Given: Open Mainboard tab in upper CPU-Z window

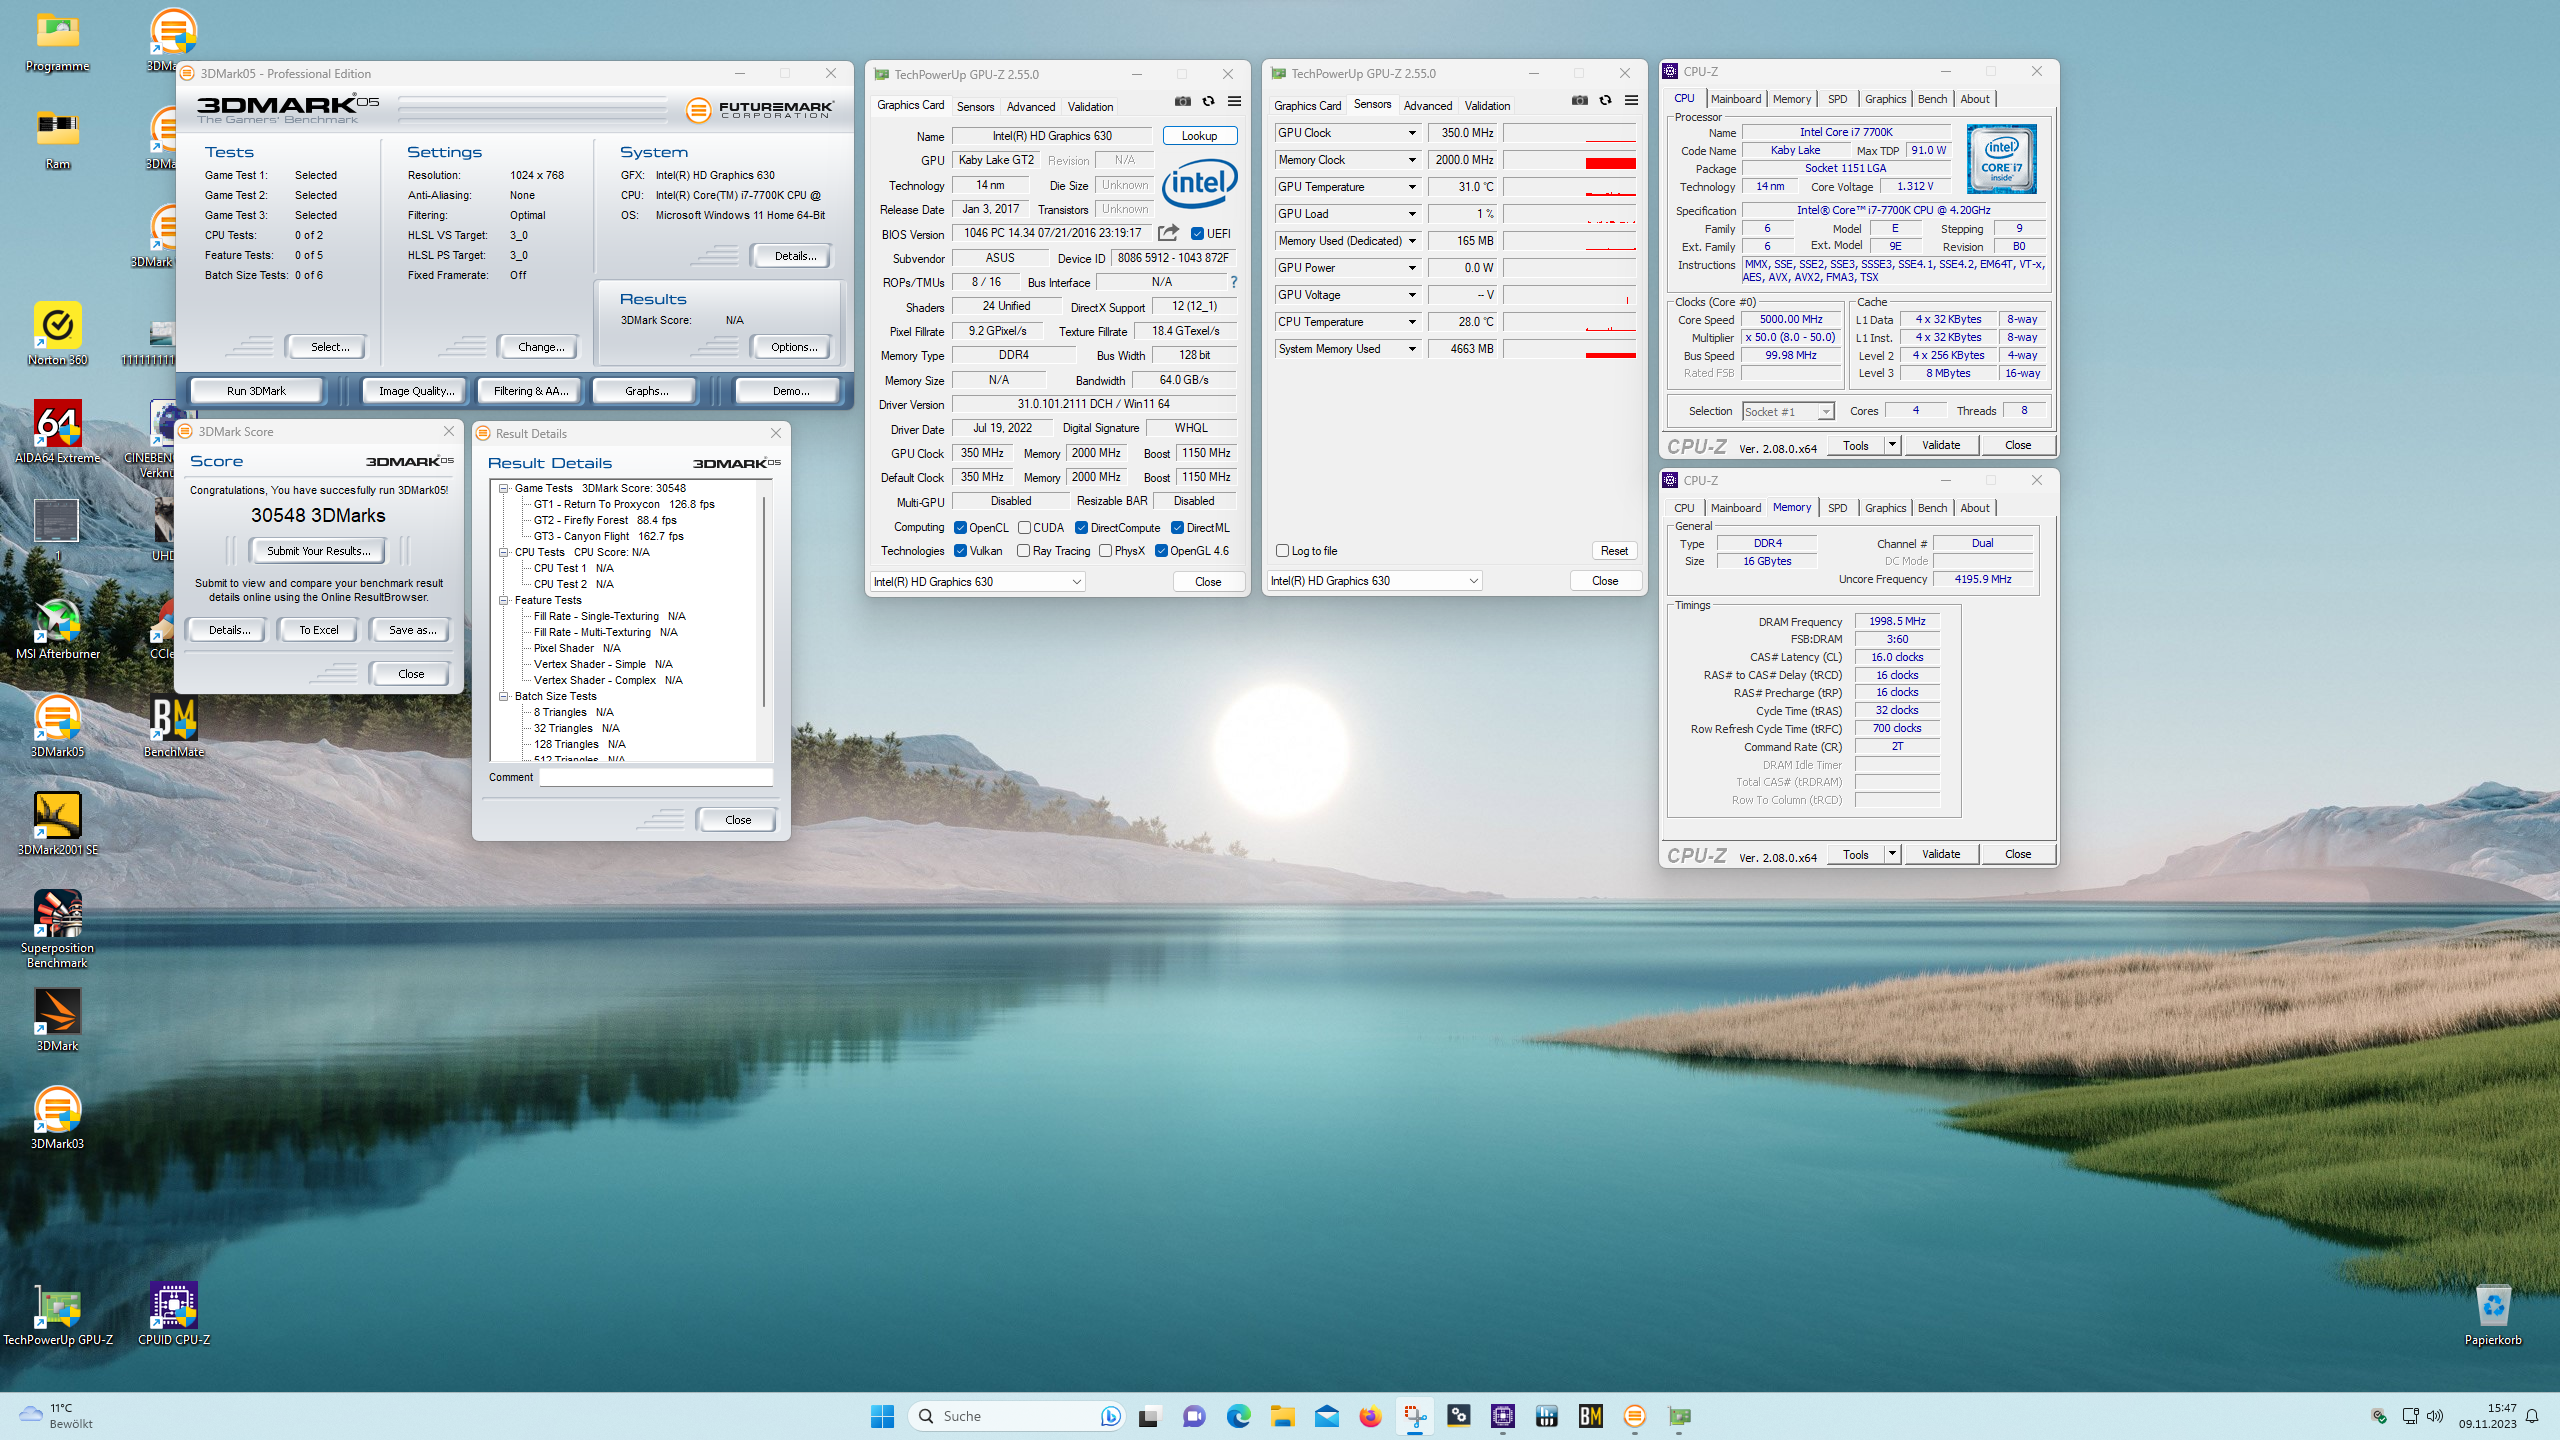Looking at the screenshot, I should (1735, 99).
